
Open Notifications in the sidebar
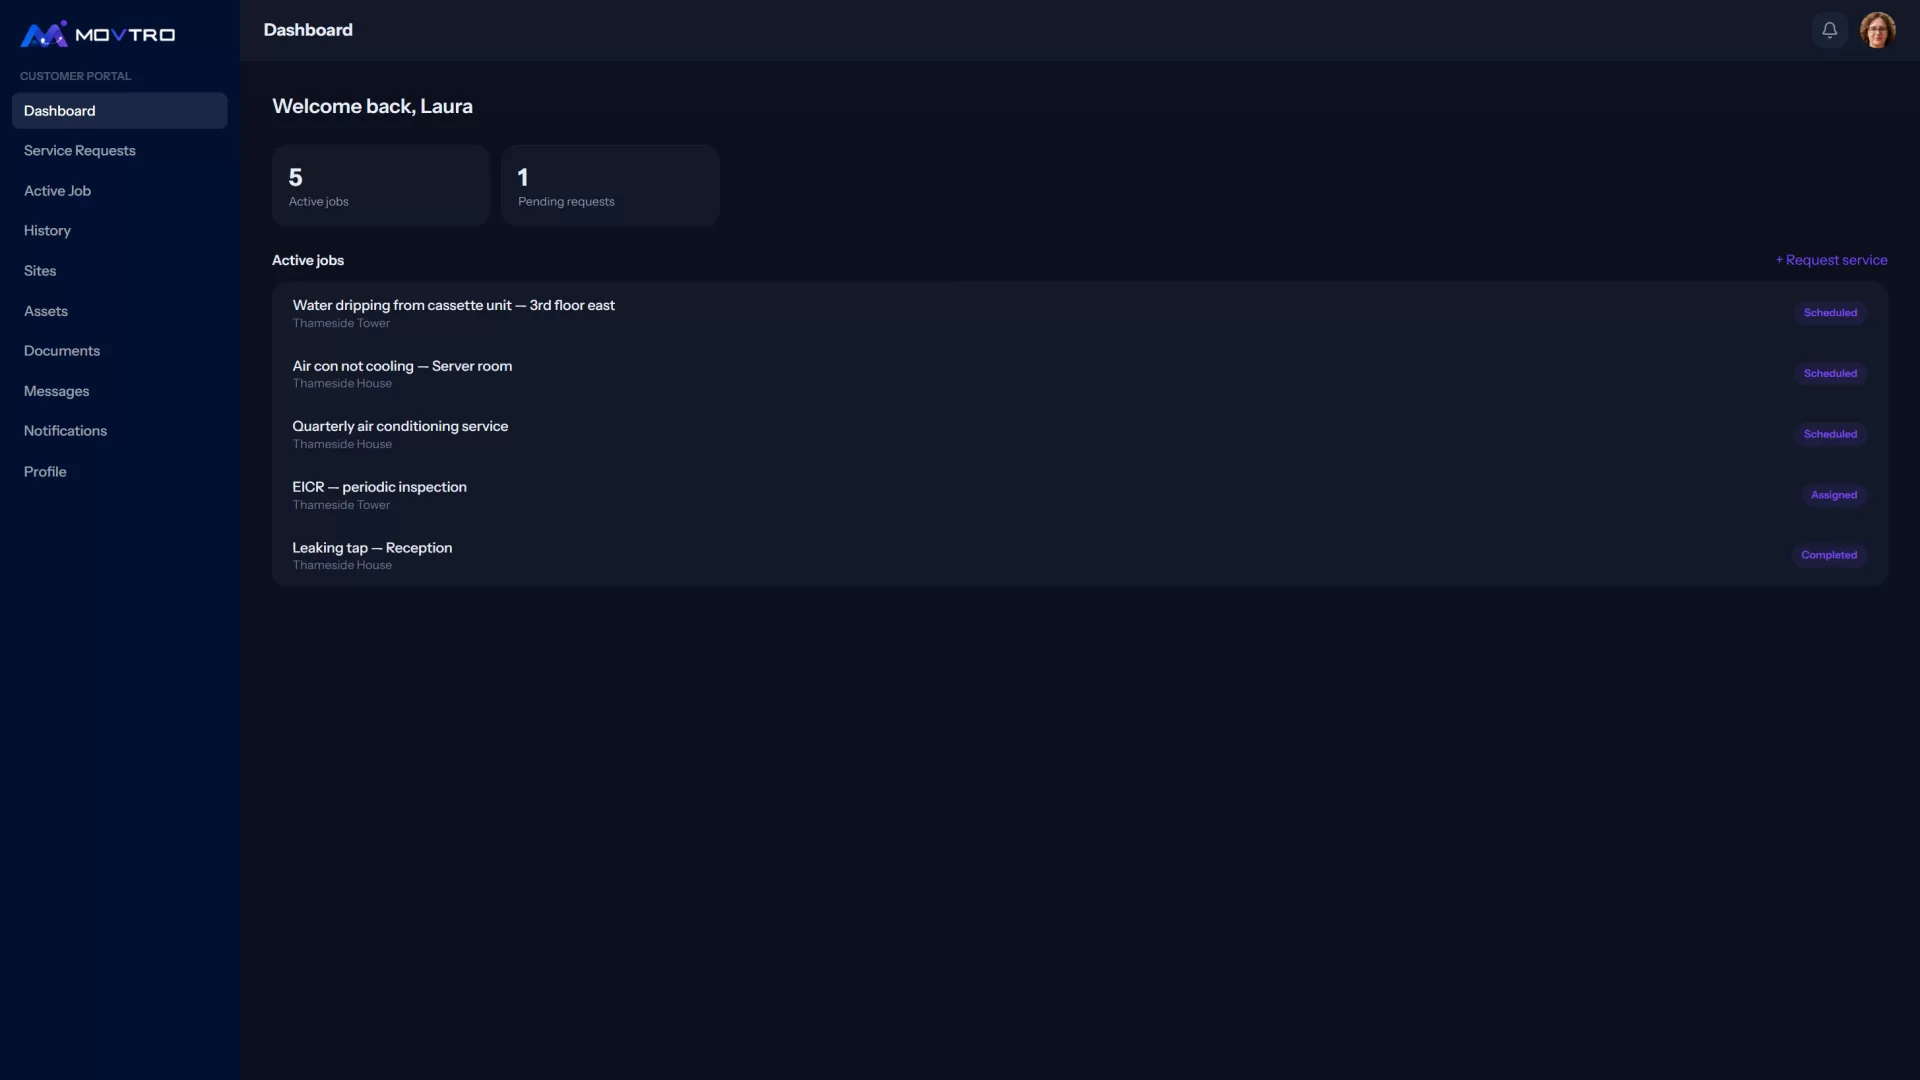coord(120,431)
